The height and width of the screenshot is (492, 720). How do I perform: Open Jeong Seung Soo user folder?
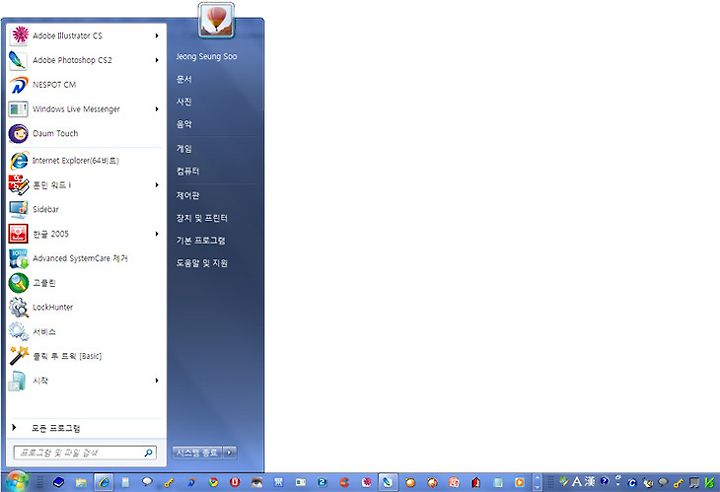click(x=206, y=56)
